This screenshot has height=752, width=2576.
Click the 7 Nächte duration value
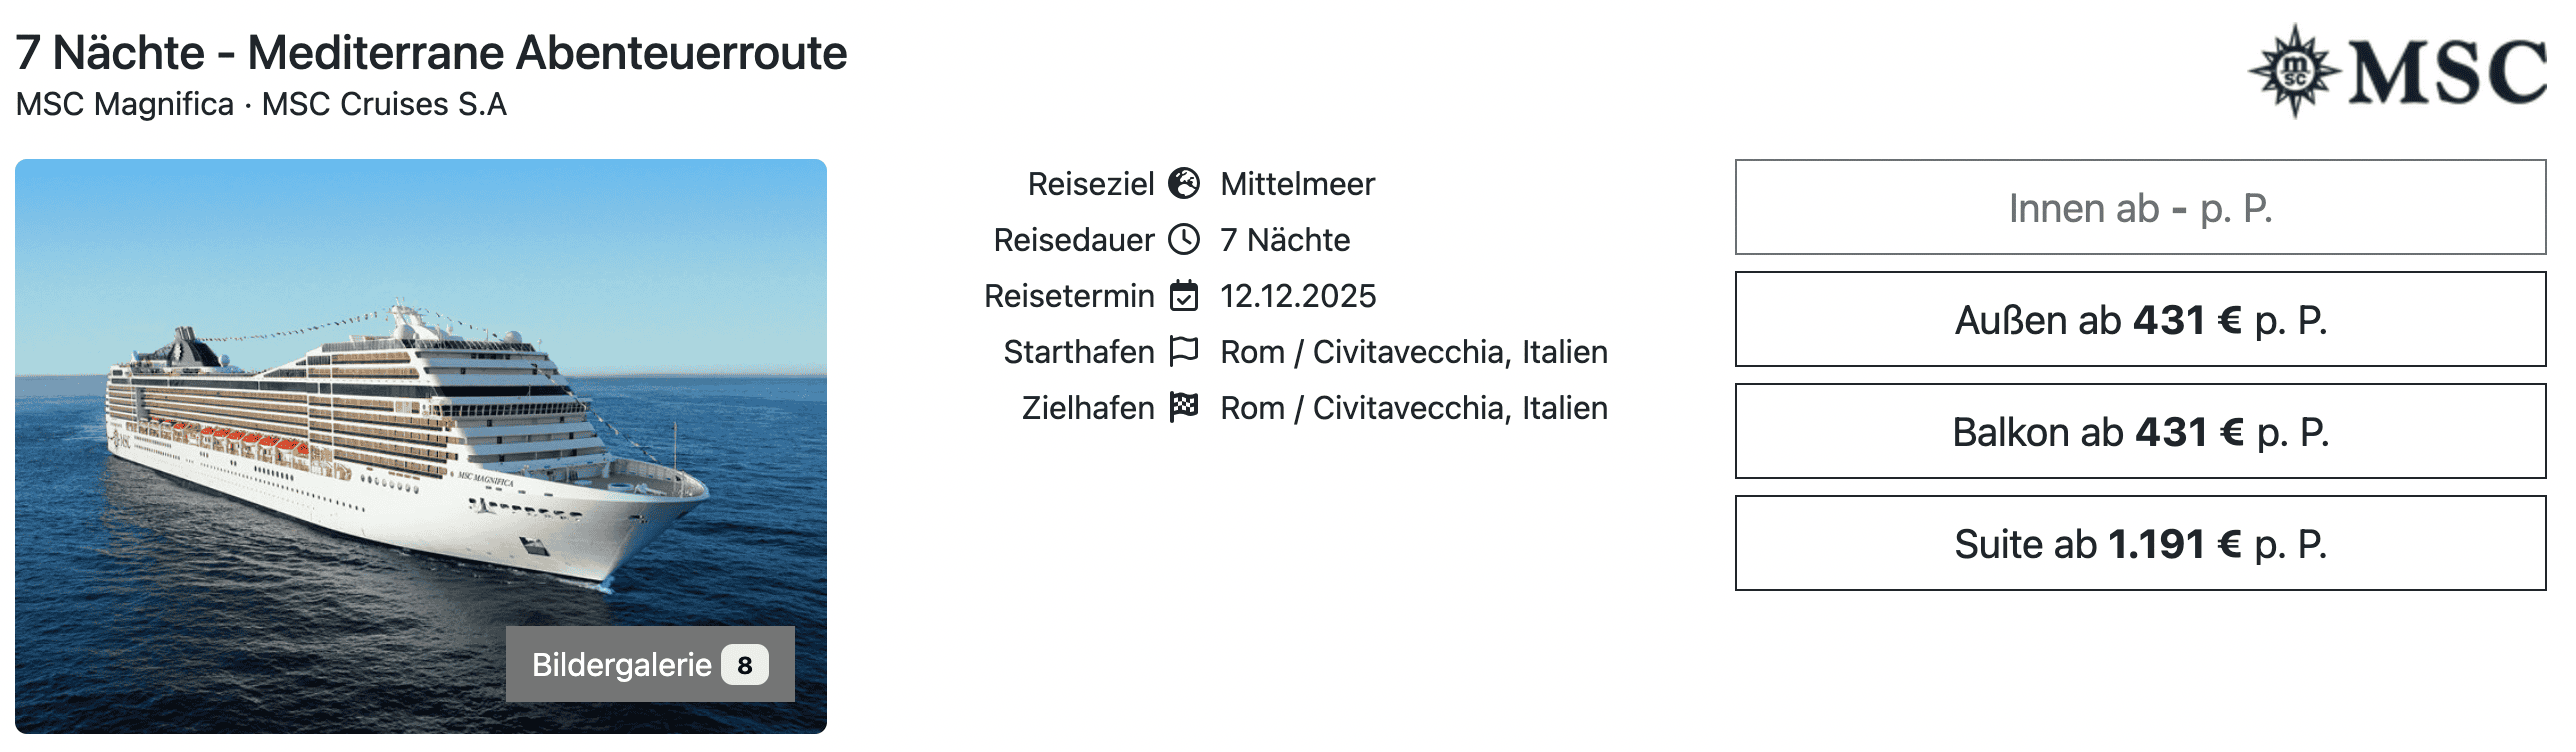[1285, 240]
